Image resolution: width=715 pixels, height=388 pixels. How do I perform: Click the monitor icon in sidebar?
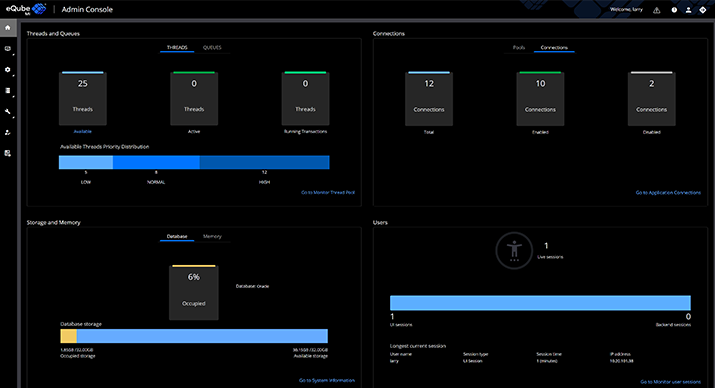[x=7, y=49]
